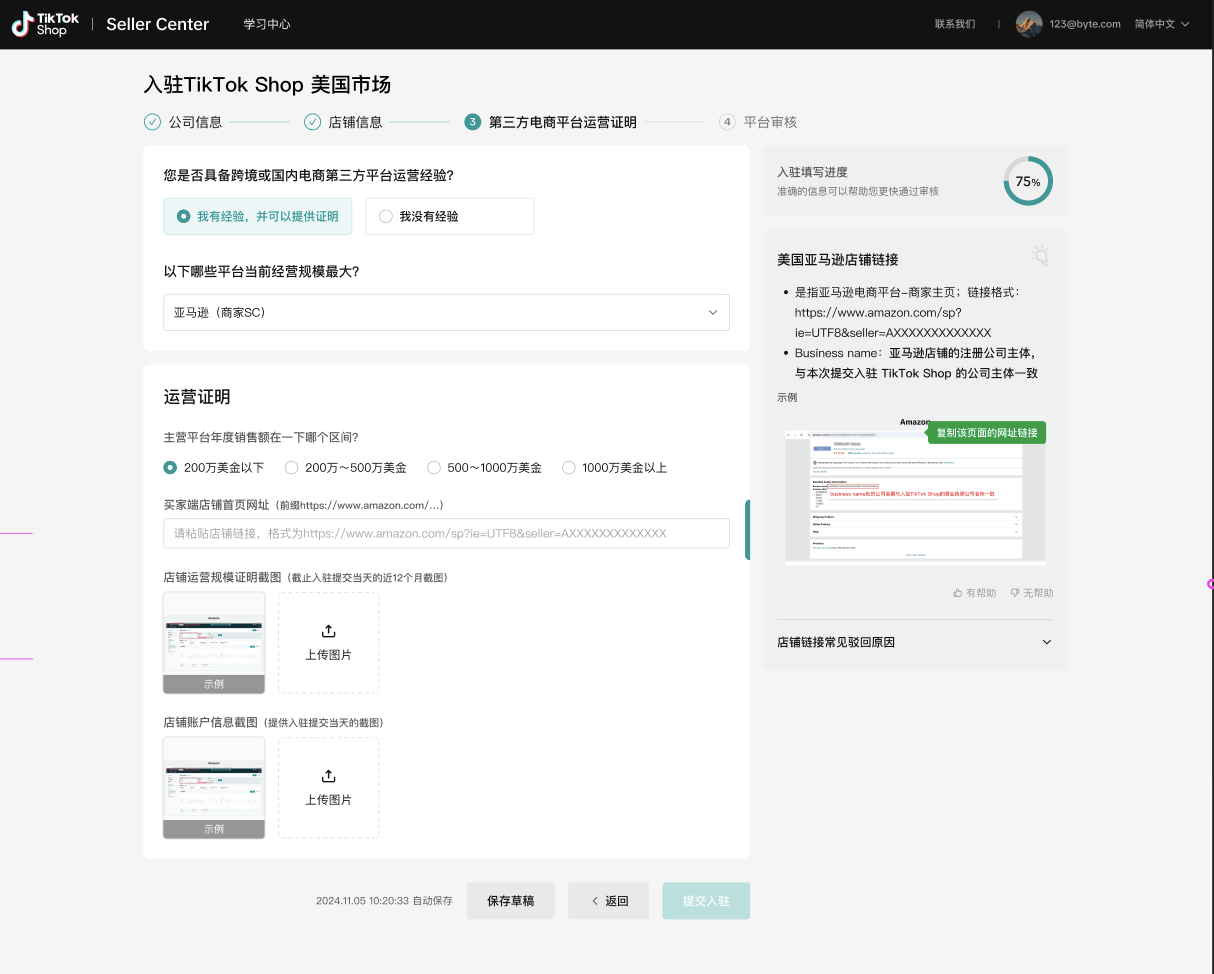Click the 保存草稿 button
Viewport: 1214px width, 974px height.
click(510, 900)
